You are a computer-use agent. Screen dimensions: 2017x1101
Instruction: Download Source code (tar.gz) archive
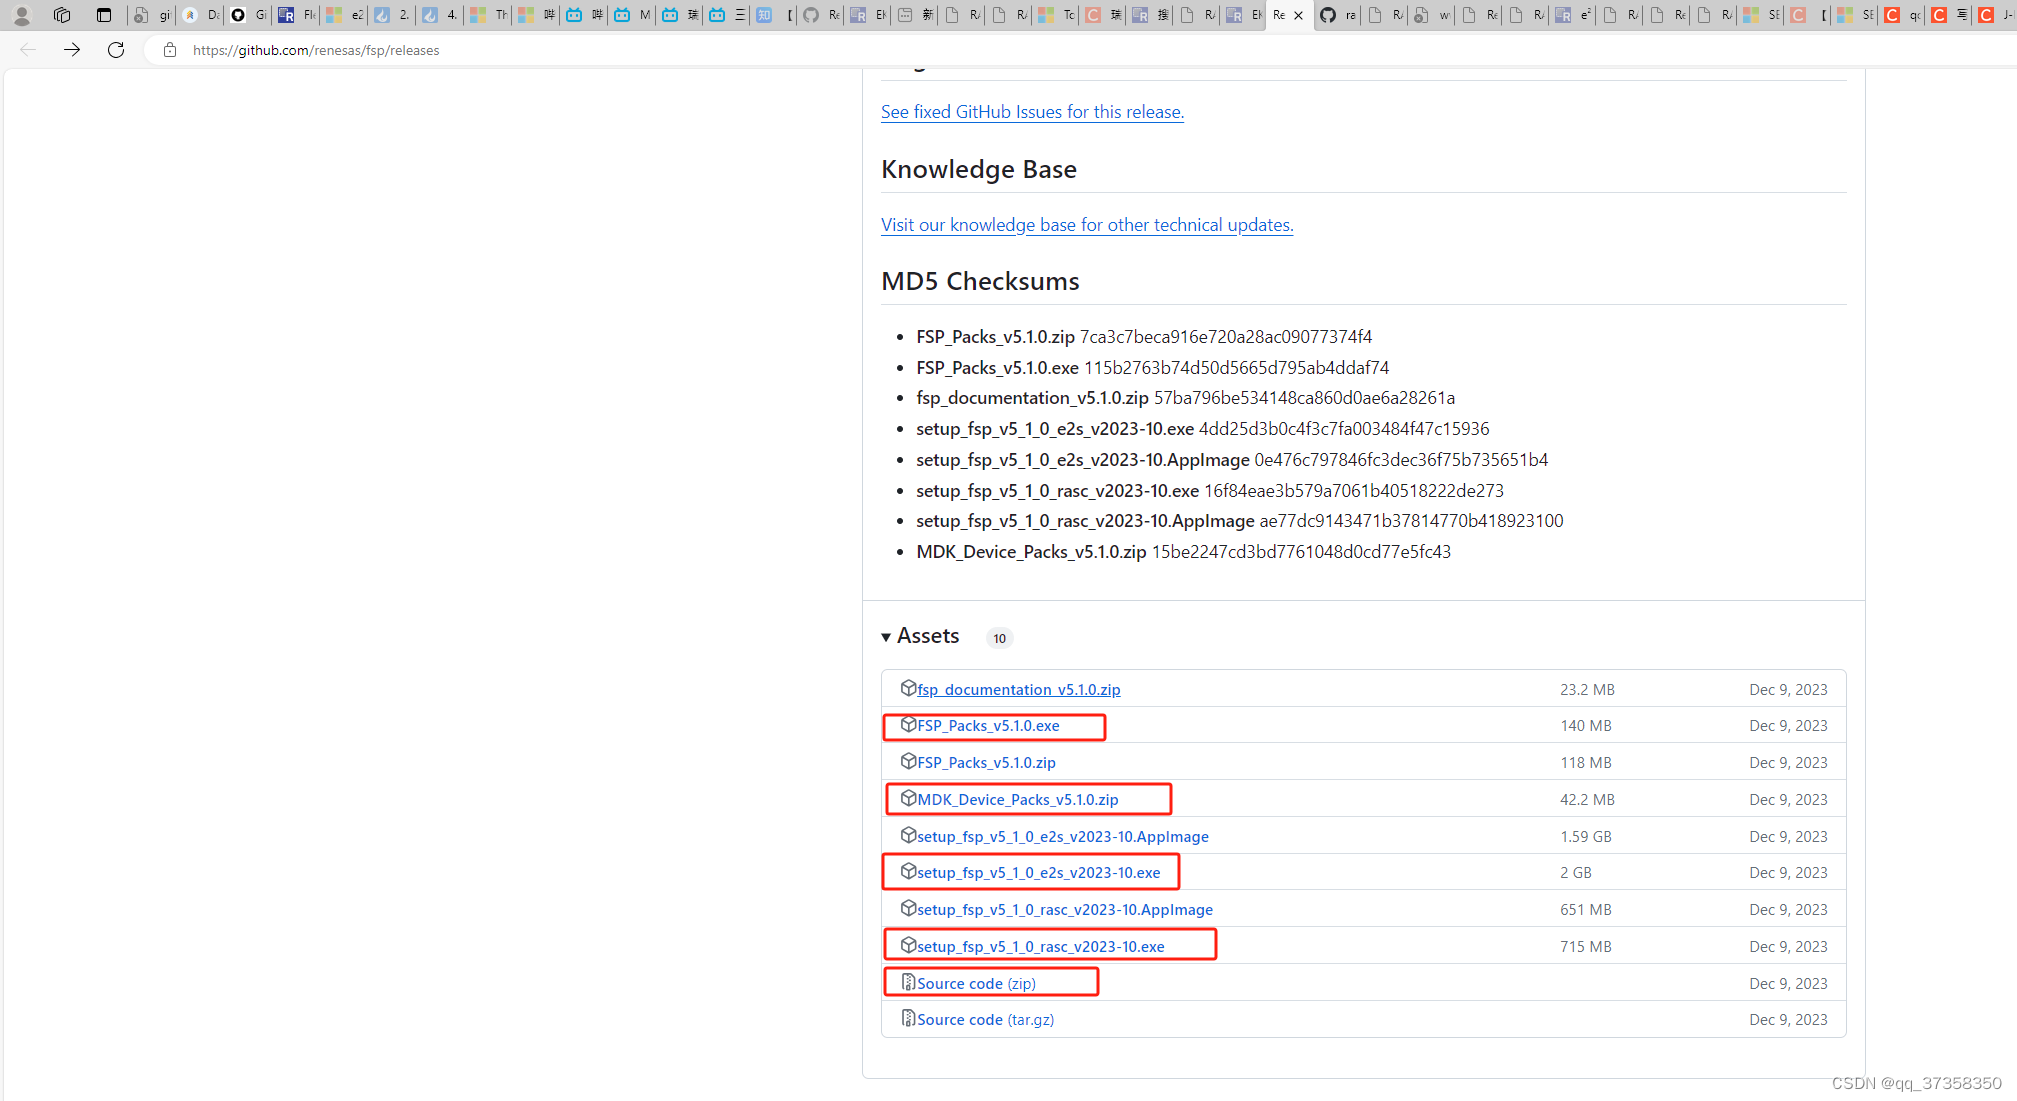point(985,1020)
